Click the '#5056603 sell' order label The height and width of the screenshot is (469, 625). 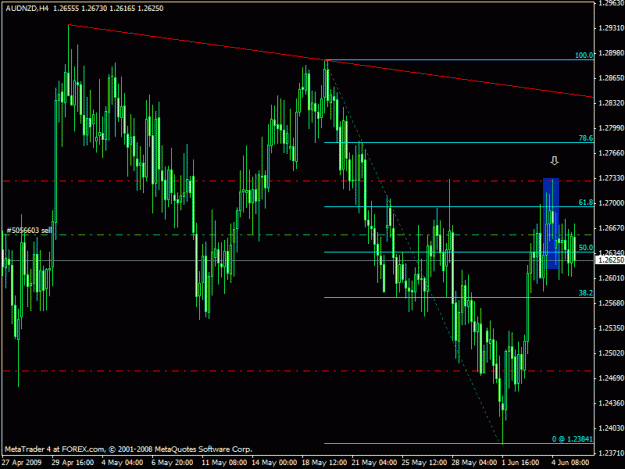(29, 231)
